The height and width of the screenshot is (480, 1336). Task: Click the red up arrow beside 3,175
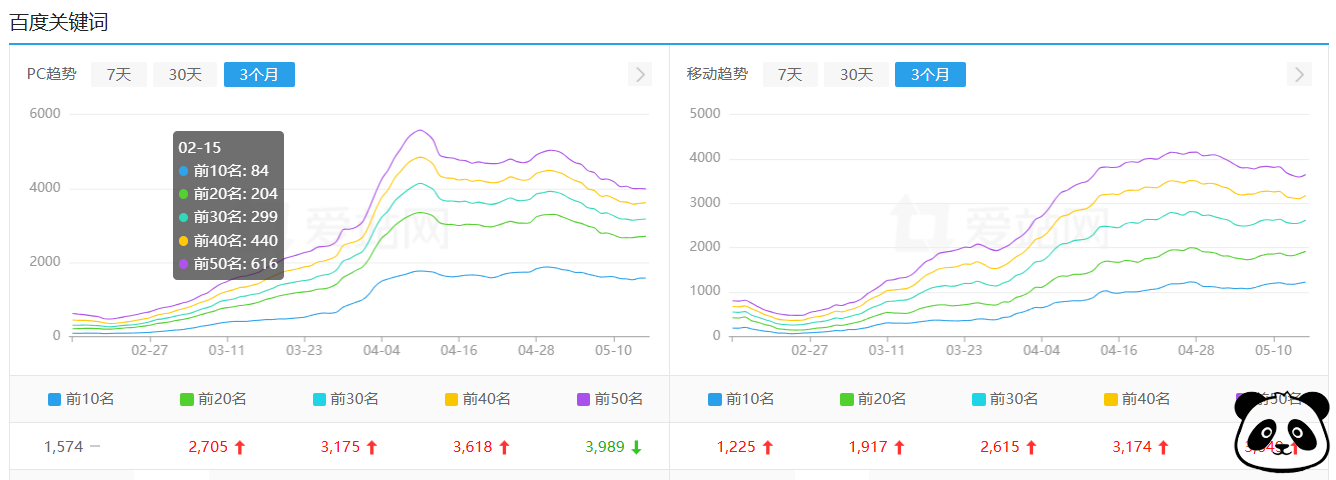(x=371, y=447)
